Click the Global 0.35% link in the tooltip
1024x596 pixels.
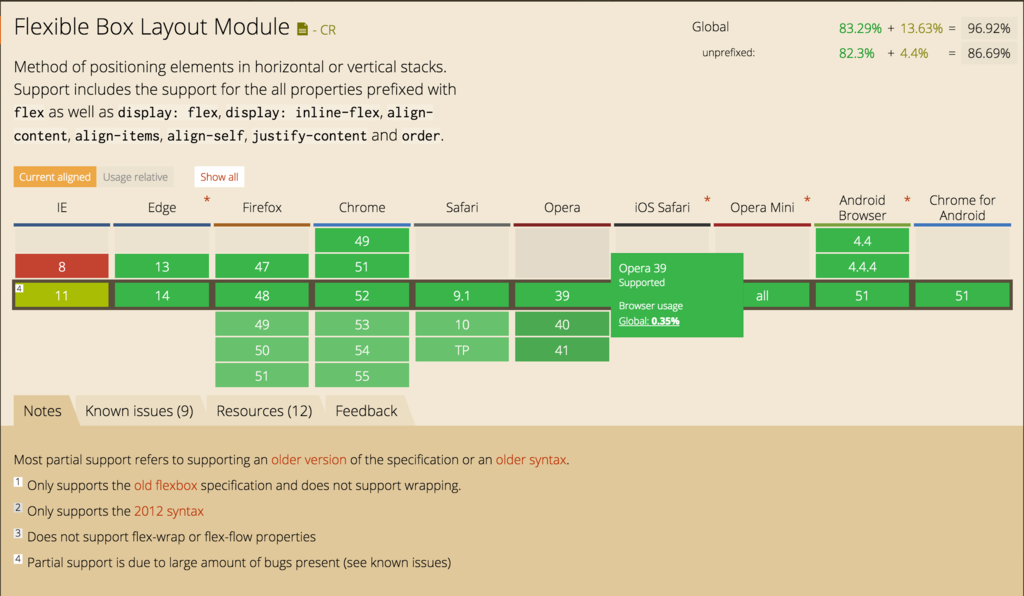click(650, 321)
